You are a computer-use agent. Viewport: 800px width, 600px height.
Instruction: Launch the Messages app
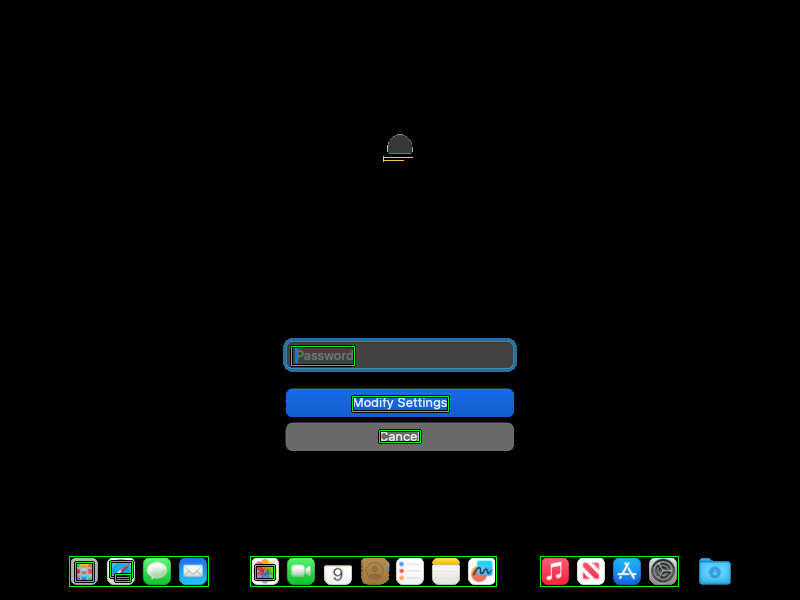[x=157, y=572]
